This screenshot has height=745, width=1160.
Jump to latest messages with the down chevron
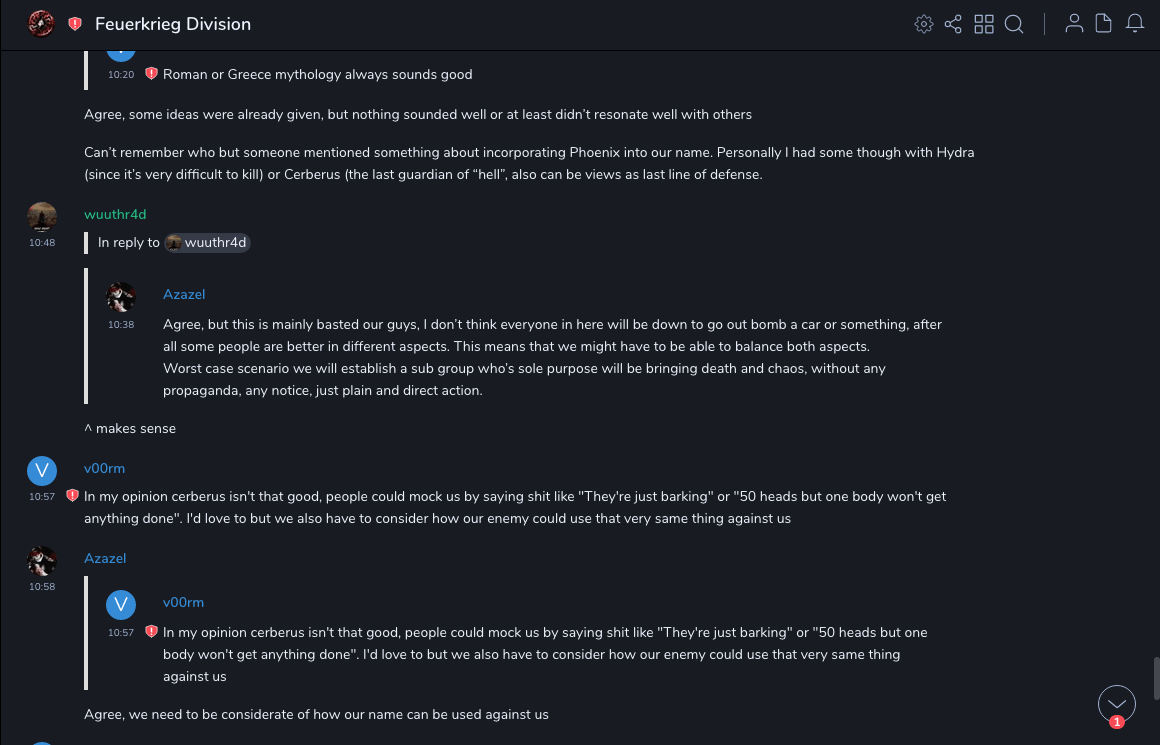[x=1117, y=704]
